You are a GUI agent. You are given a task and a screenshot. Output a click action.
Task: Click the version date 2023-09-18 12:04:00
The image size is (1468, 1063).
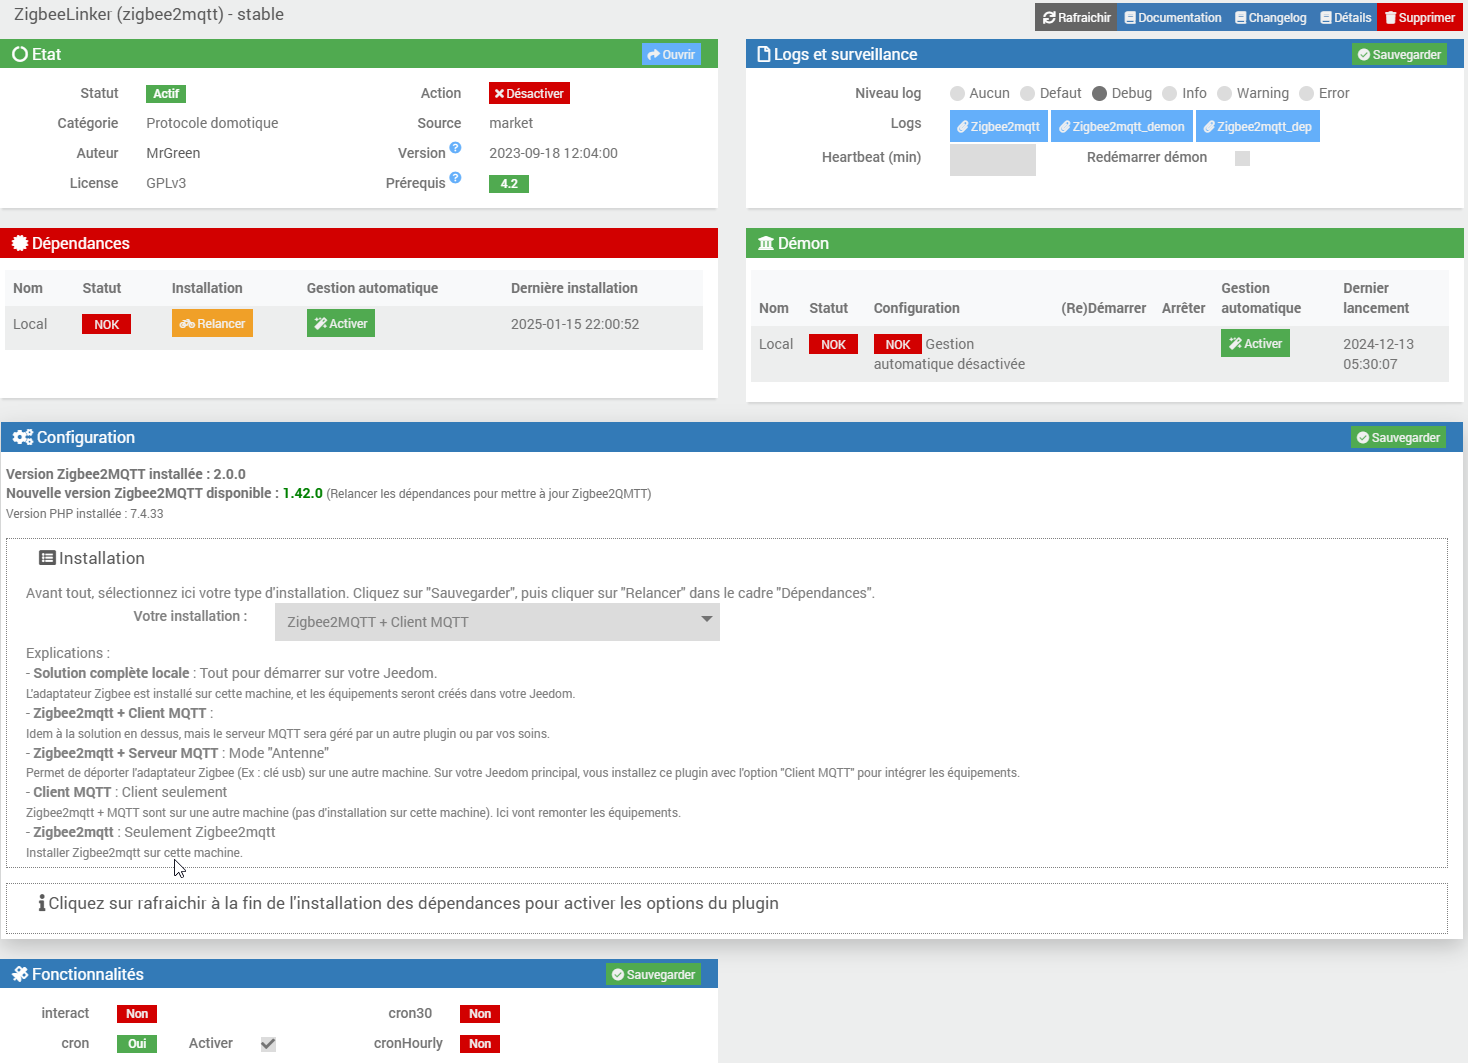(553, 153)
